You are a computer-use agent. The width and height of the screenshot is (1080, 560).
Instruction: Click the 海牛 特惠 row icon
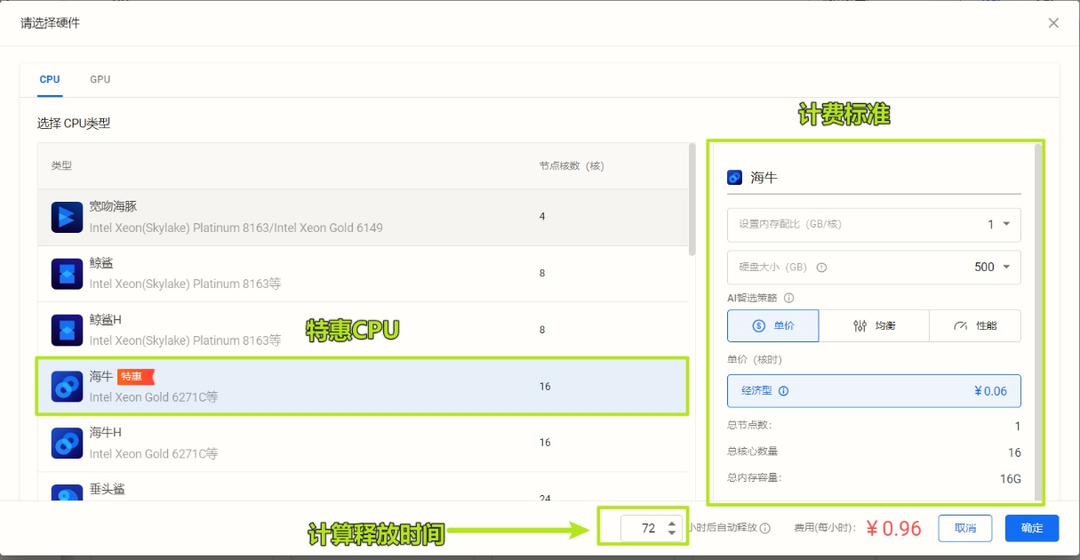click(x=67, y=386)
